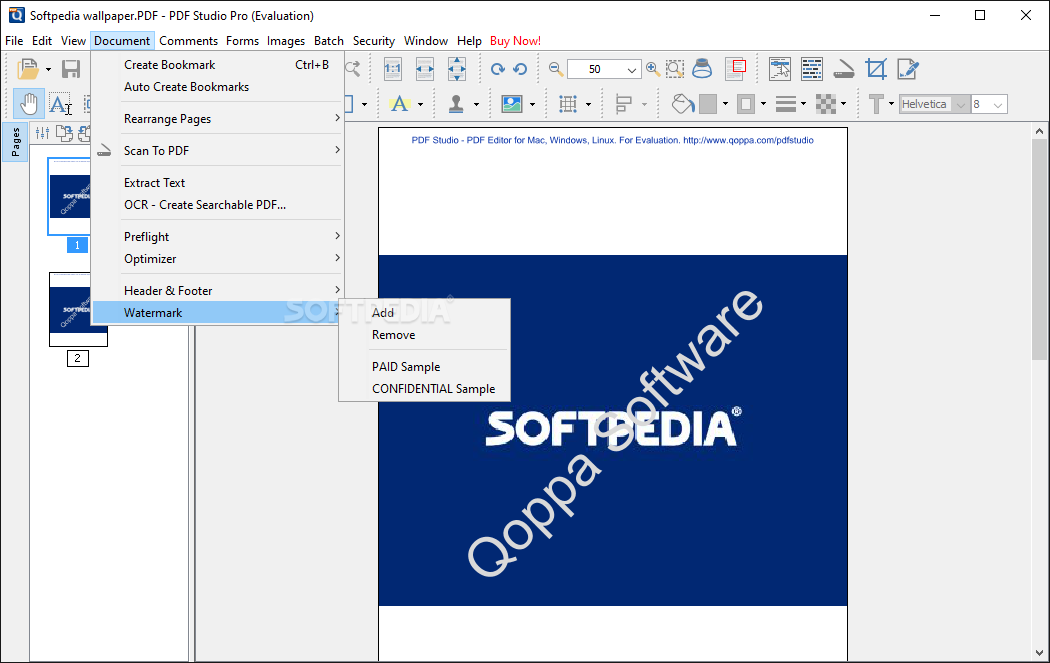The height and width of the screenshot is (663, 1050).
Task: Click the form field highlight icon
Action: click(779, 68)
